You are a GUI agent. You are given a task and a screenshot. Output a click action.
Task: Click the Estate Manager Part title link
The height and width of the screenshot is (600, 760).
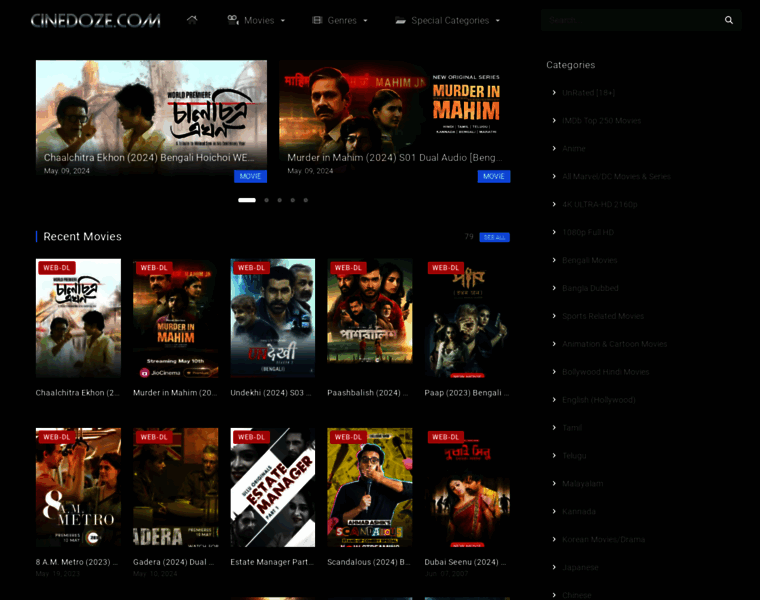point(272,562)
